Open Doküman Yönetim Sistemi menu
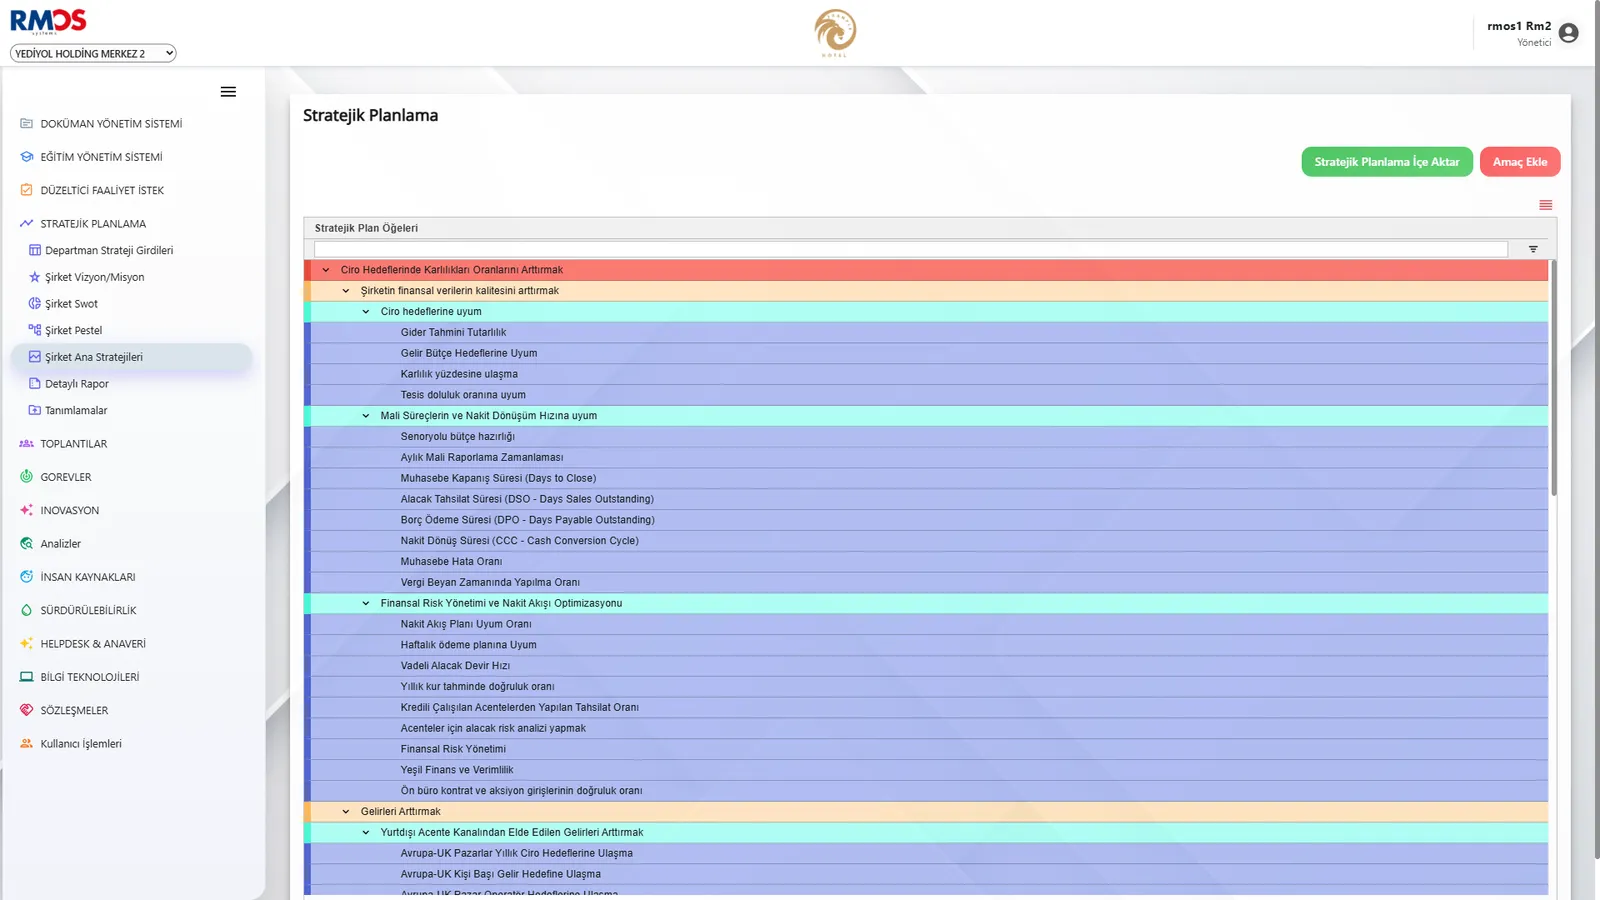Viewport: 1600px width, 900px height. coord(111,124)
